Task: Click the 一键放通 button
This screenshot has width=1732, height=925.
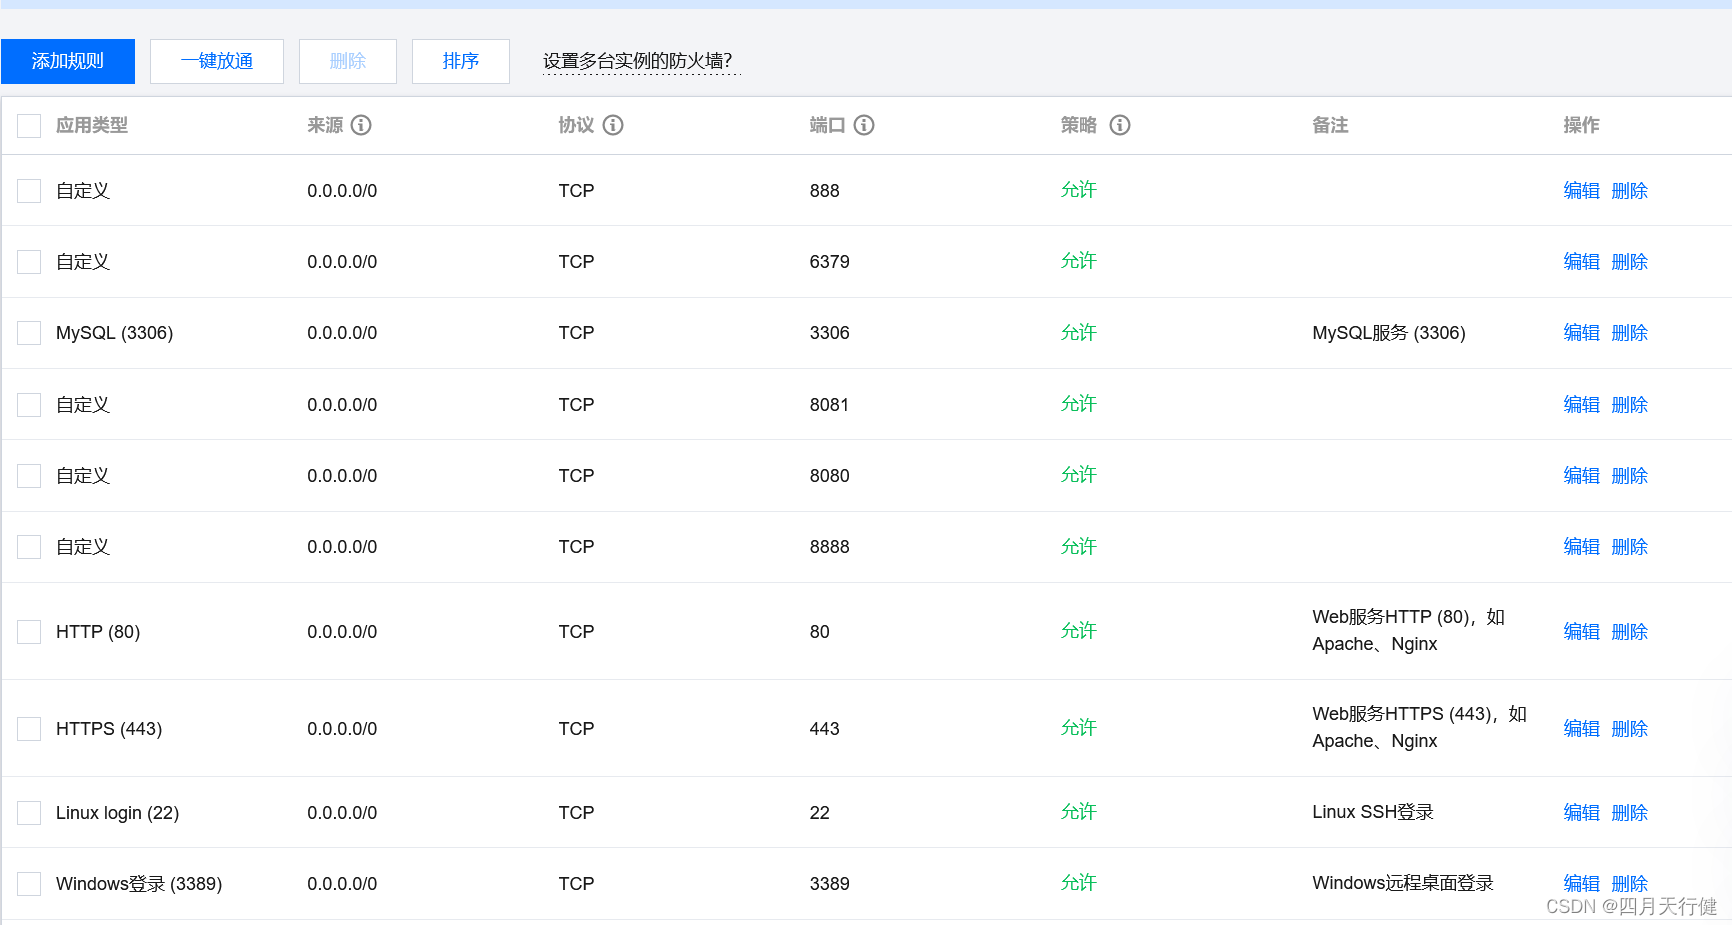Action: pos(217,61)
